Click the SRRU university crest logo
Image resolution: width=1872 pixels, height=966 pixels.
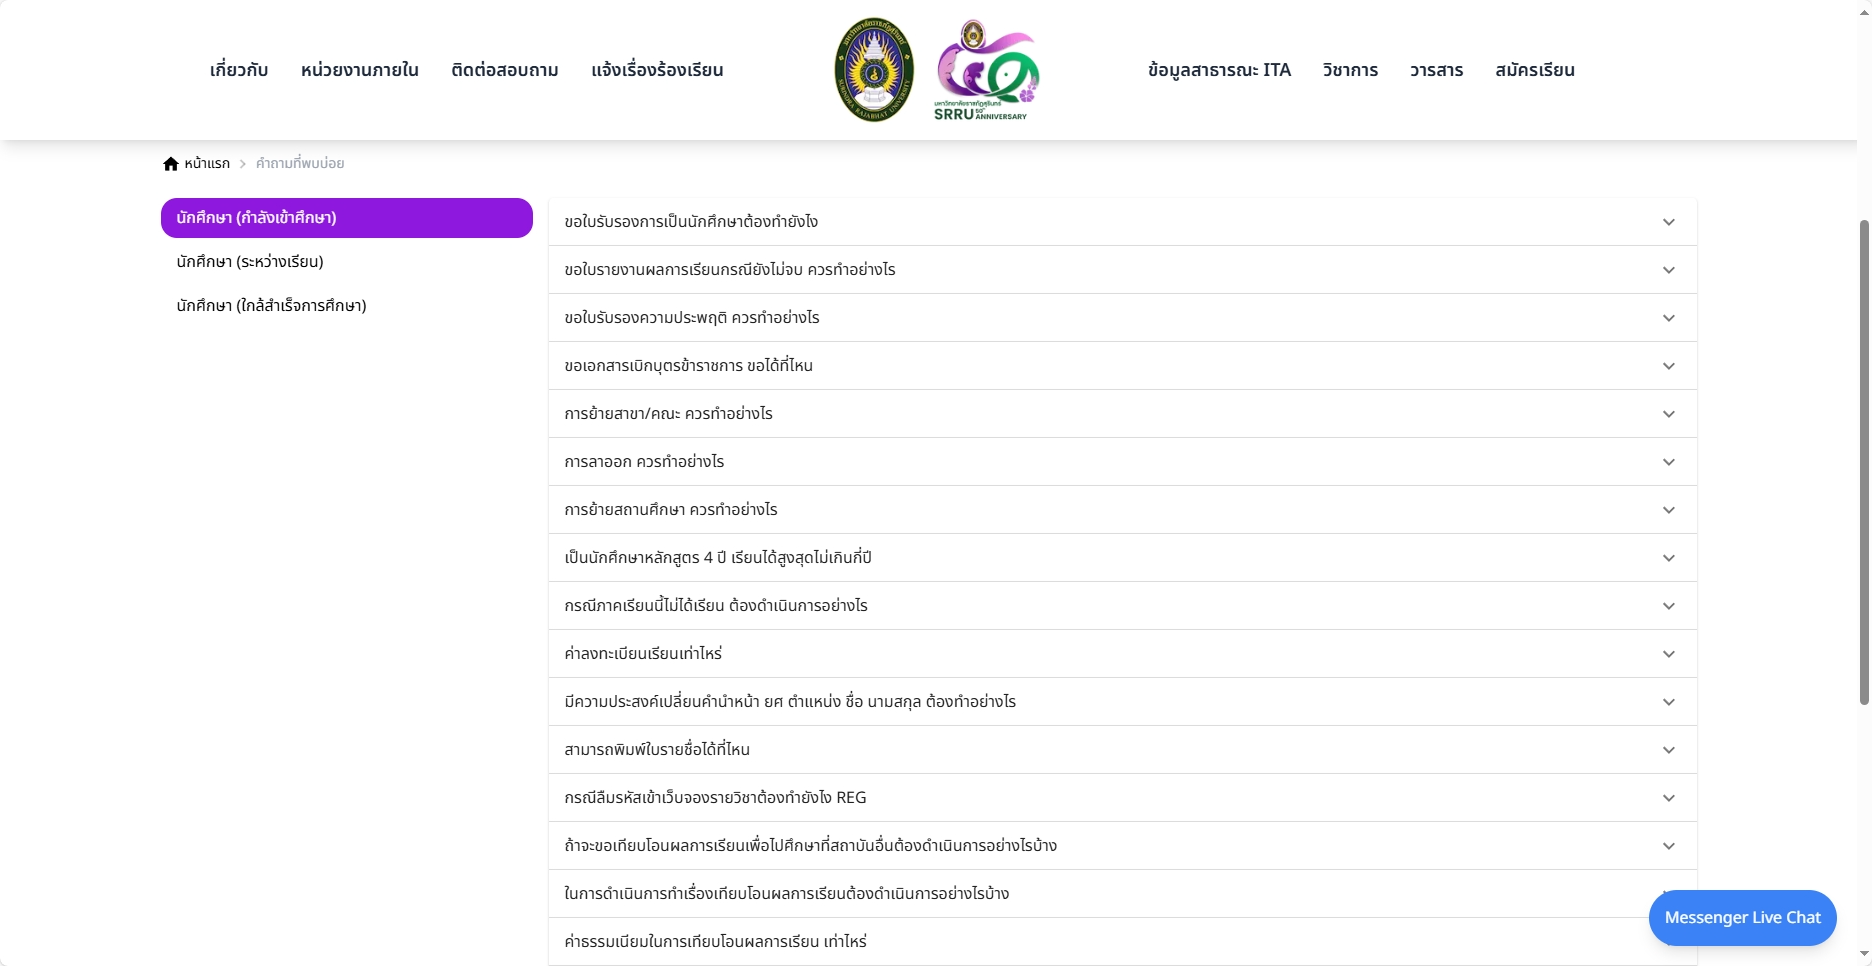coord(873,69)
